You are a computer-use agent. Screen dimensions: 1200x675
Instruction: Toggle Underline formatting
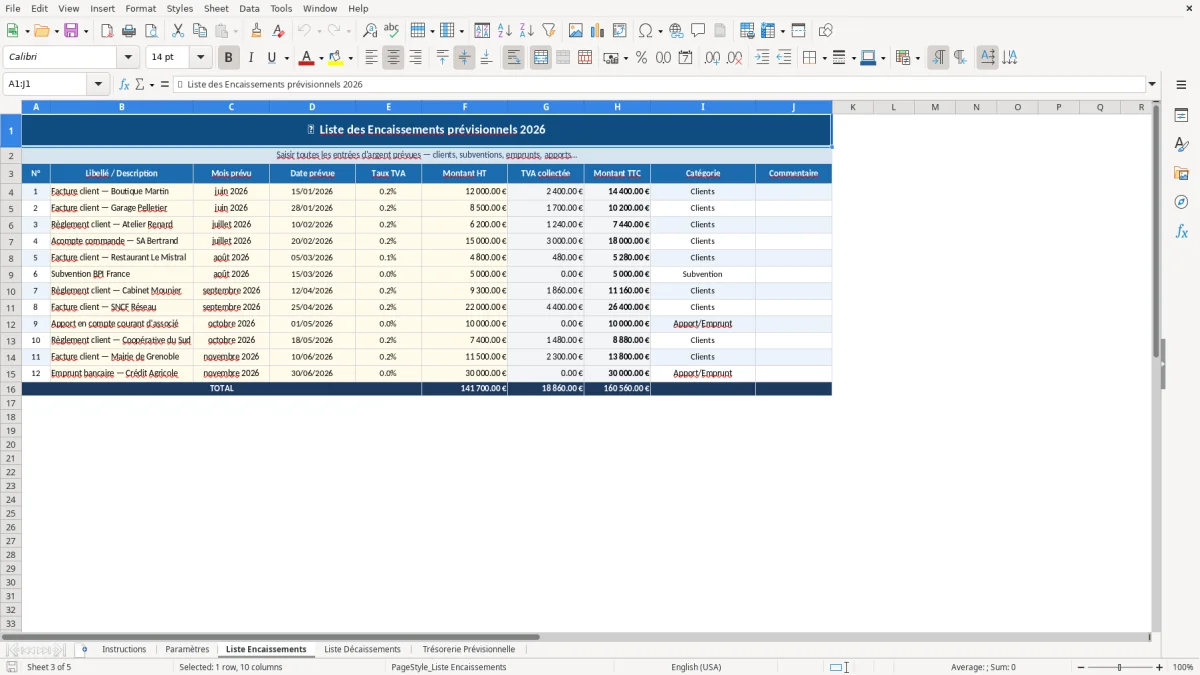pyautogui.click(x=271, y=58)
